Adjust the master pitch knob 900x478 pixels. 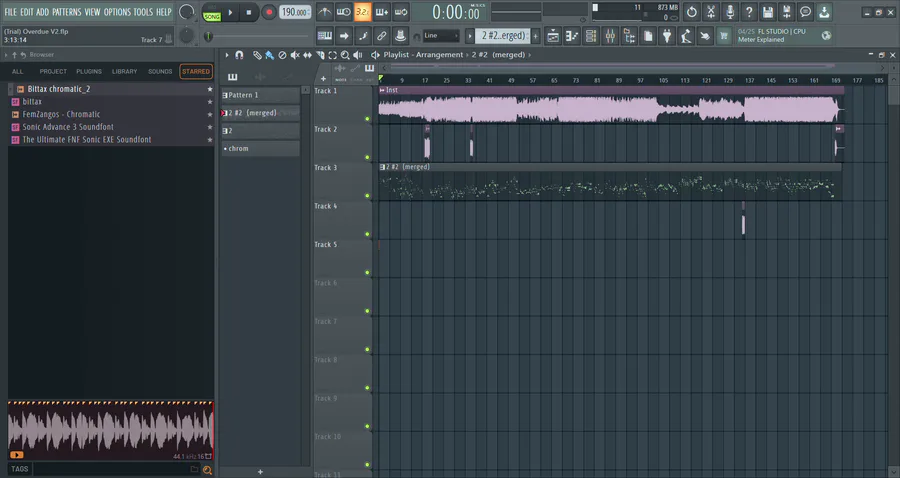187,36
